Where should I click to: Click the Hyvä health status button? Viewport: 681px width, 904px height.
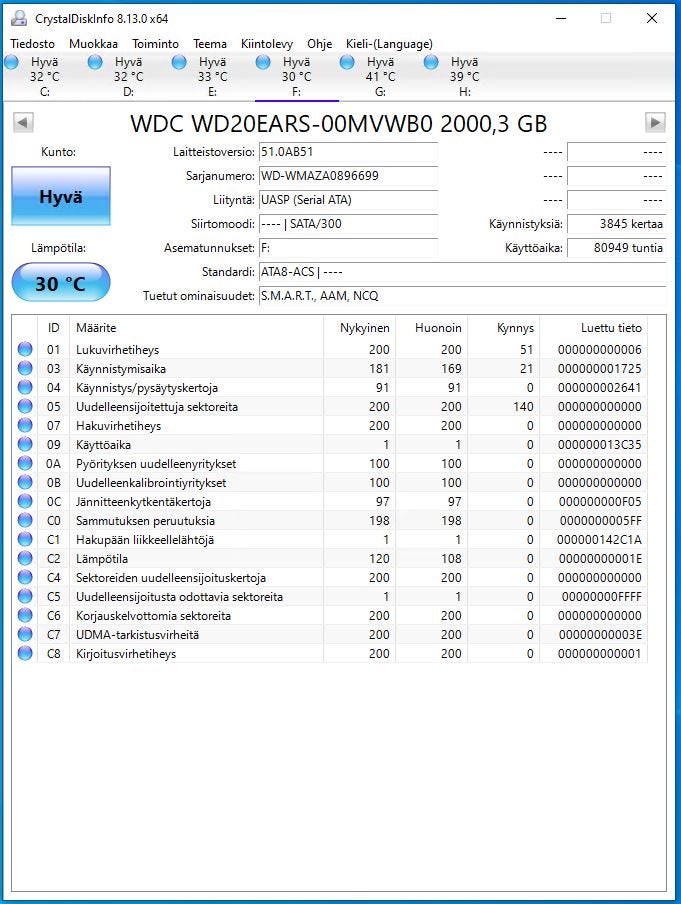(61, 196)
